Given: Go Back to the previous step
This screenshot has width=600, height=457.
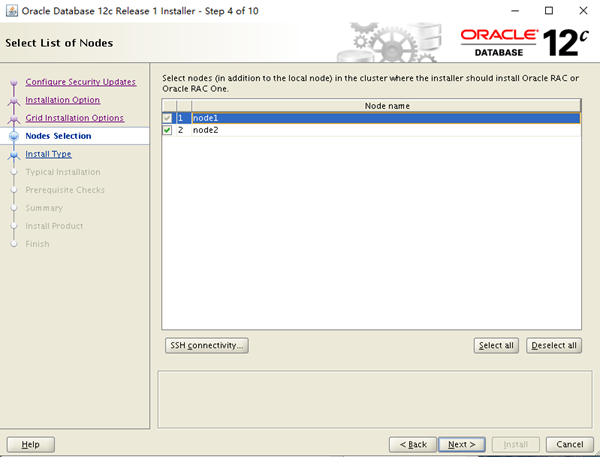Looking at the screenshot, I should pyautogui.click(x=413, y=444).
